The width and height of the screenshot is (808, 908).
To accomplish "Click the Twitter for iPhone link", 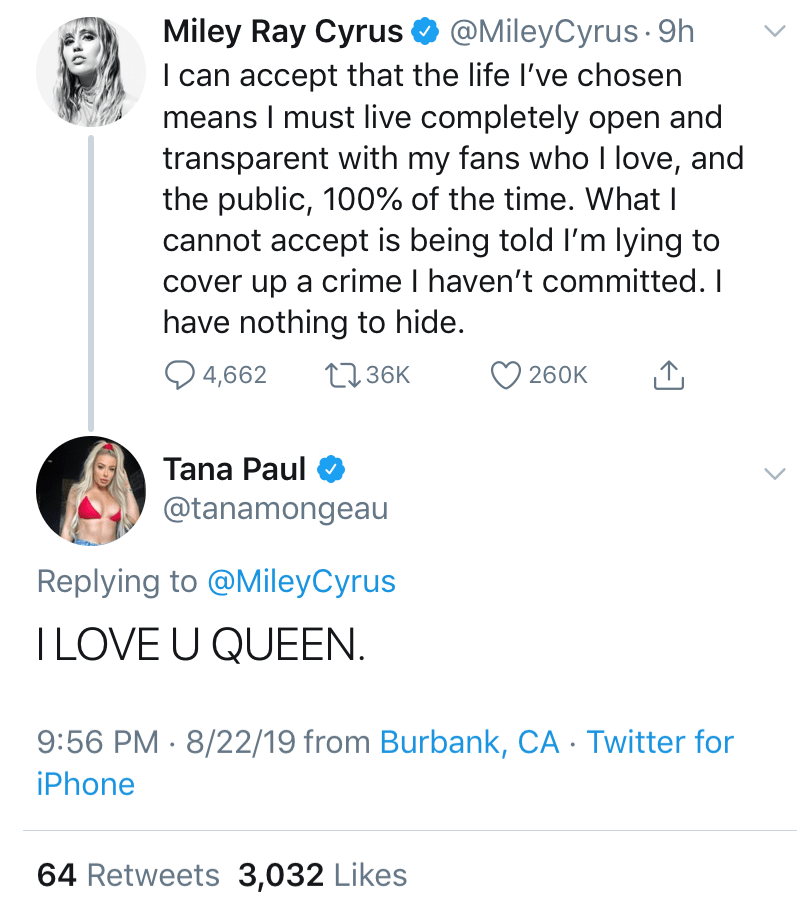I will coord(661,742).
